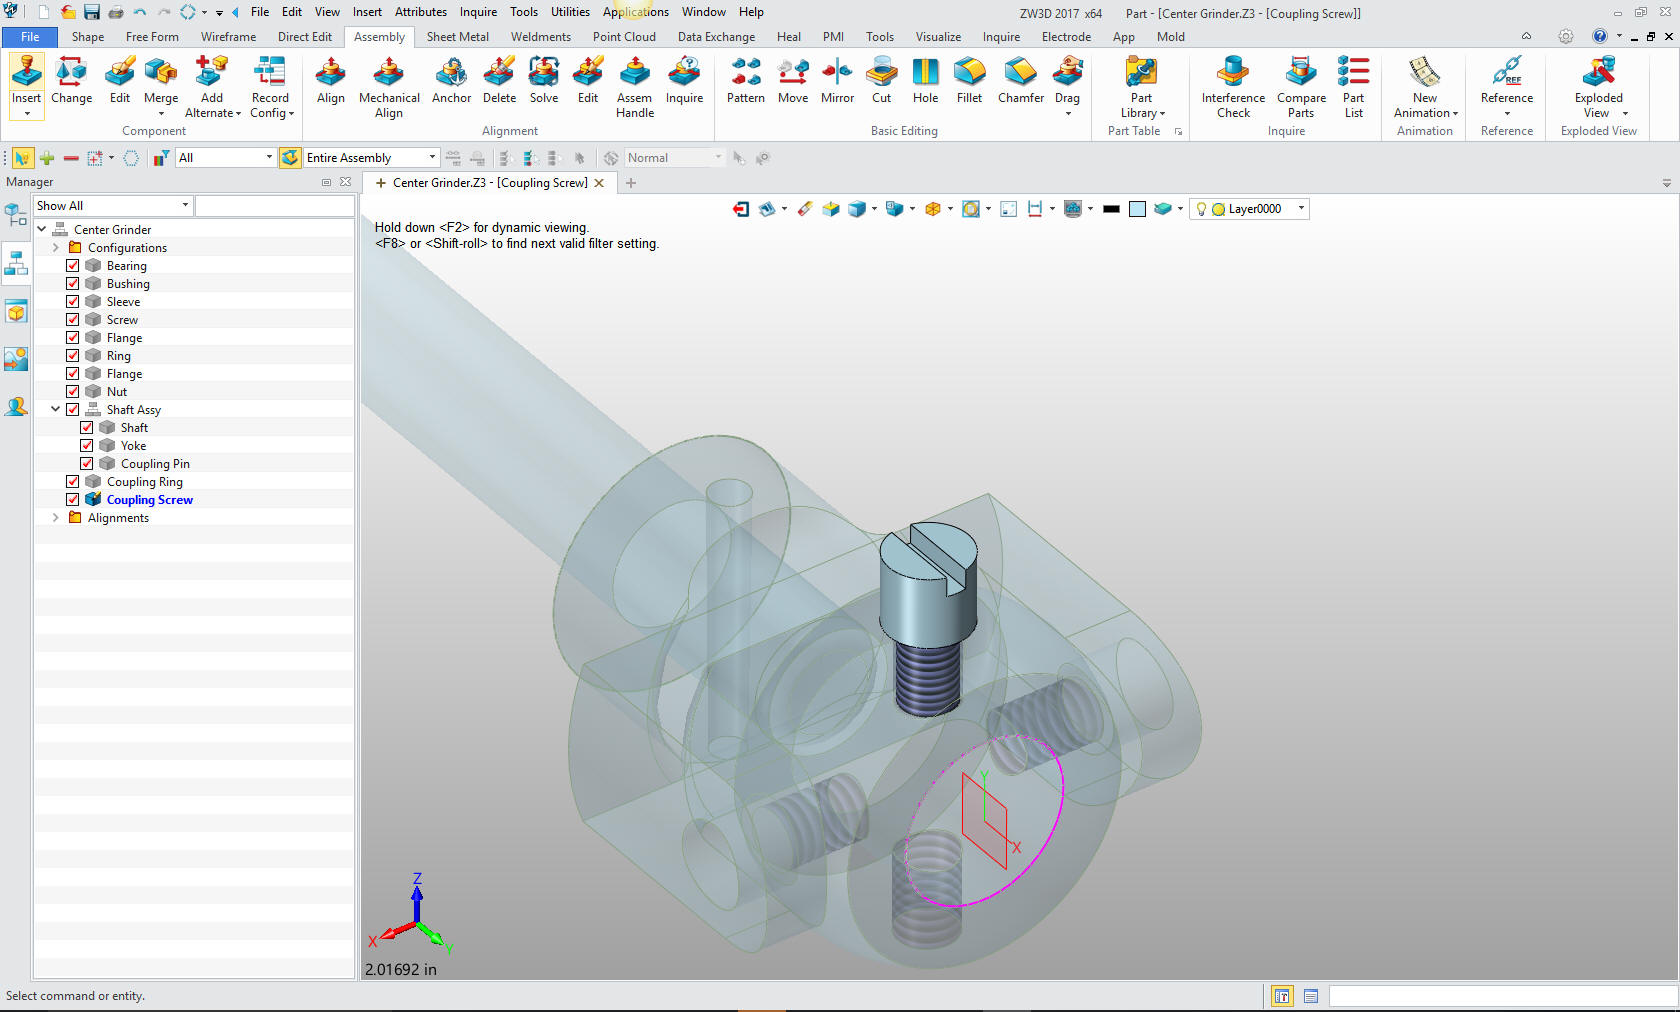The image size is (1680, 1012).
Task: Click the File button
Action: (x=30, y=37)
